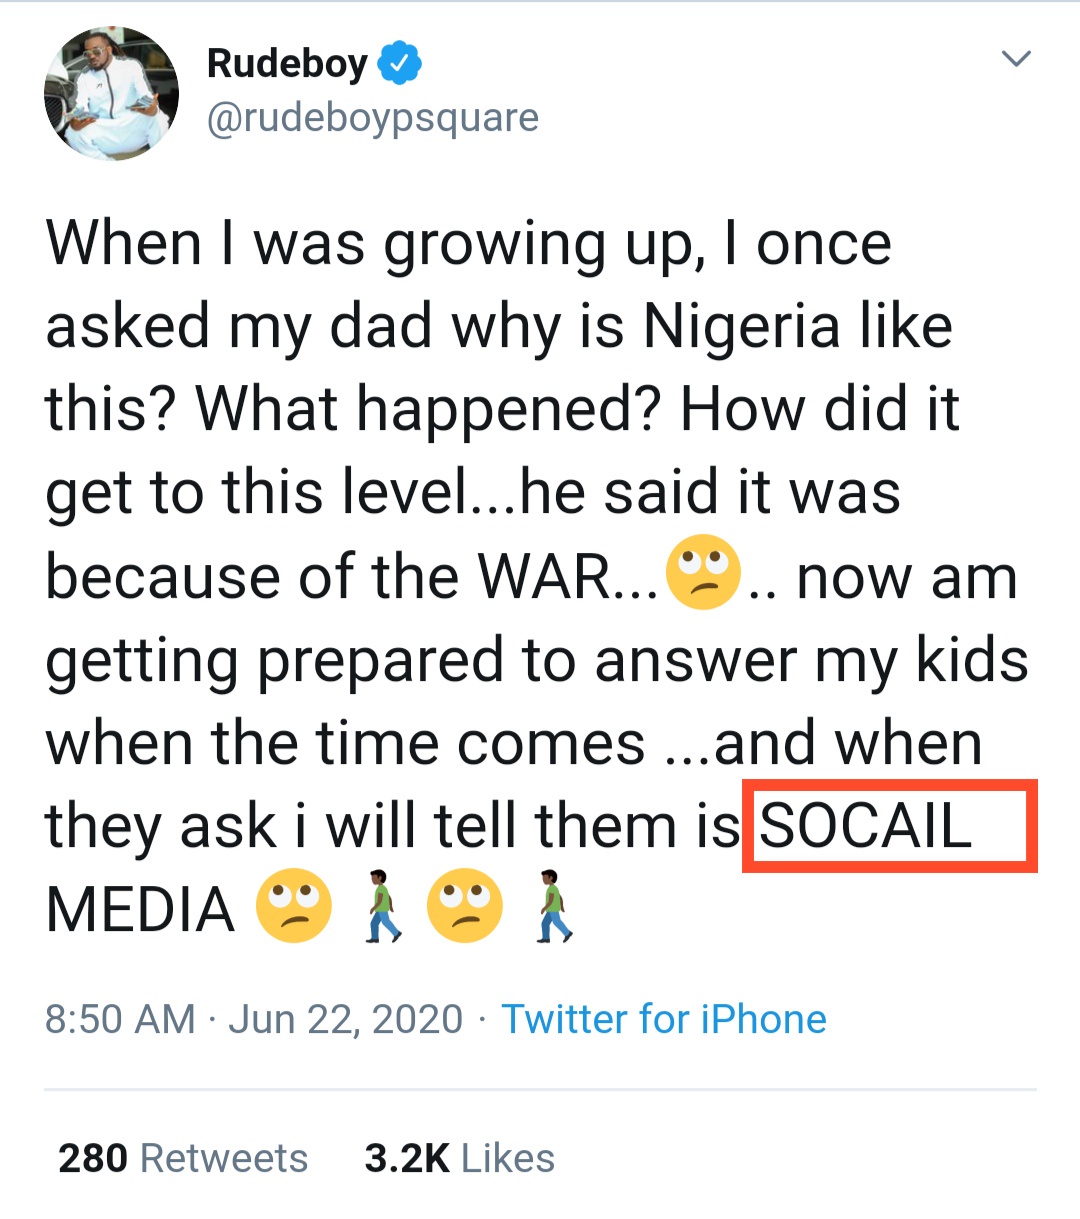Open the @rudeboypsquare handle link
Screen dimensions: 1080x1219
pos(372,118)
